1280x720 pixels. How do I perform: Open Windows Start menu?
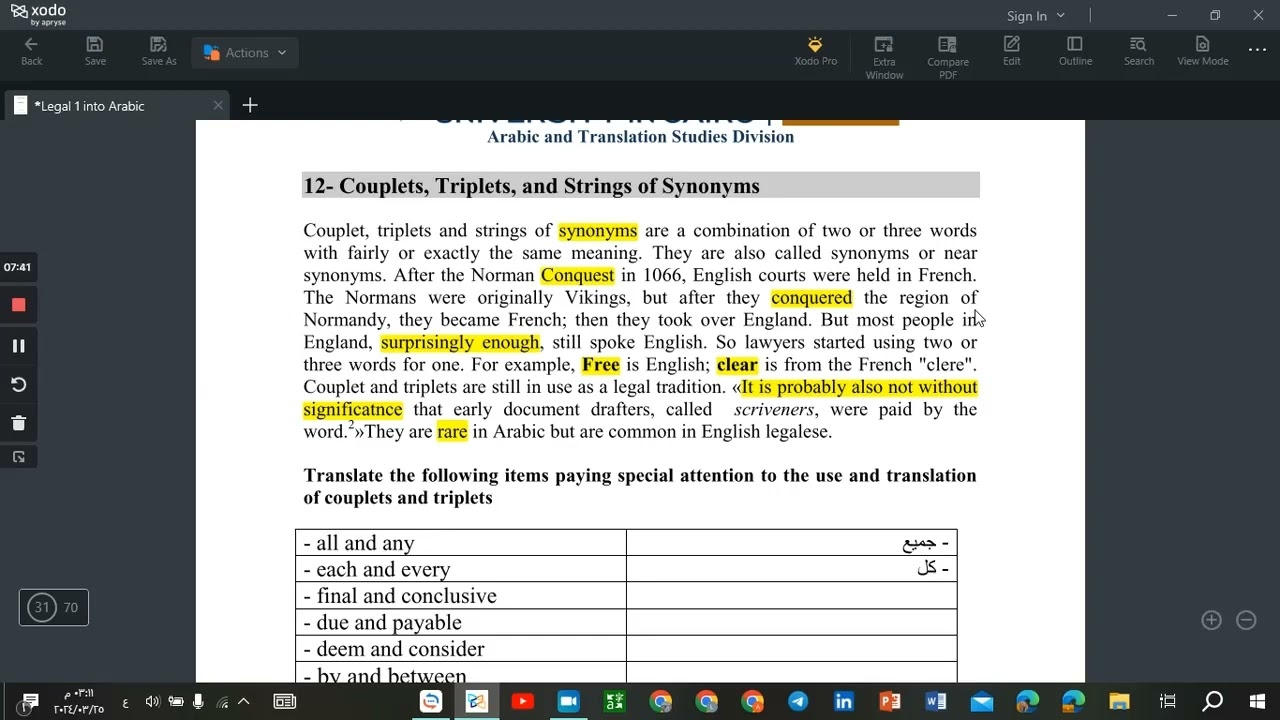pyautogui.click(x=1257, y=701)
